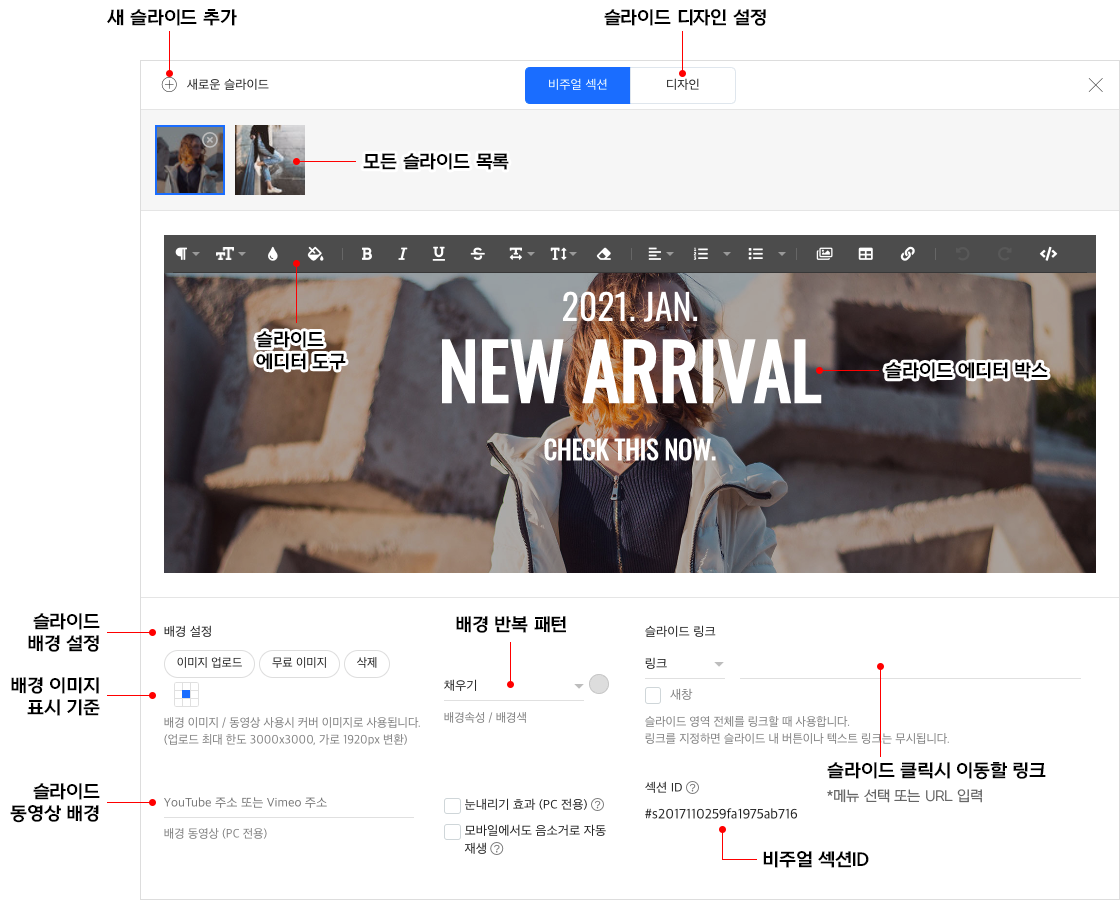
Task: Switch to the 비주얼 섹션 tab
Action: tap(577, 85)
